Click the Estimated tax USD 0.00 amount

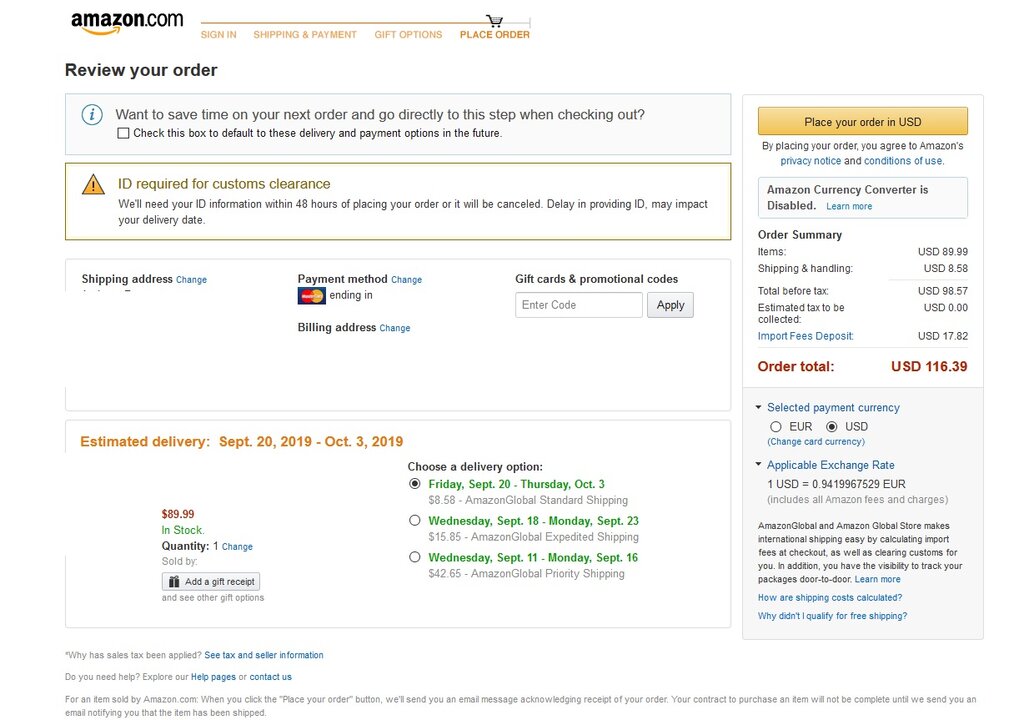[x=946, y=307]
